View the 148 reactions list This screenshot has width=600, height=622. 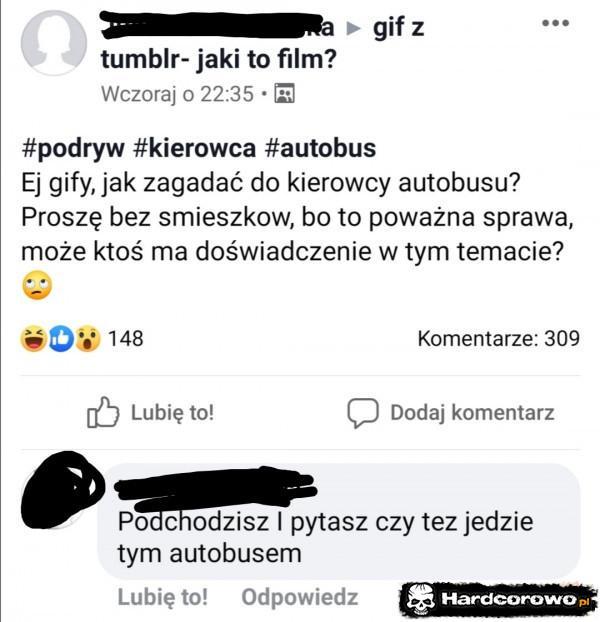tap(125, 339)
